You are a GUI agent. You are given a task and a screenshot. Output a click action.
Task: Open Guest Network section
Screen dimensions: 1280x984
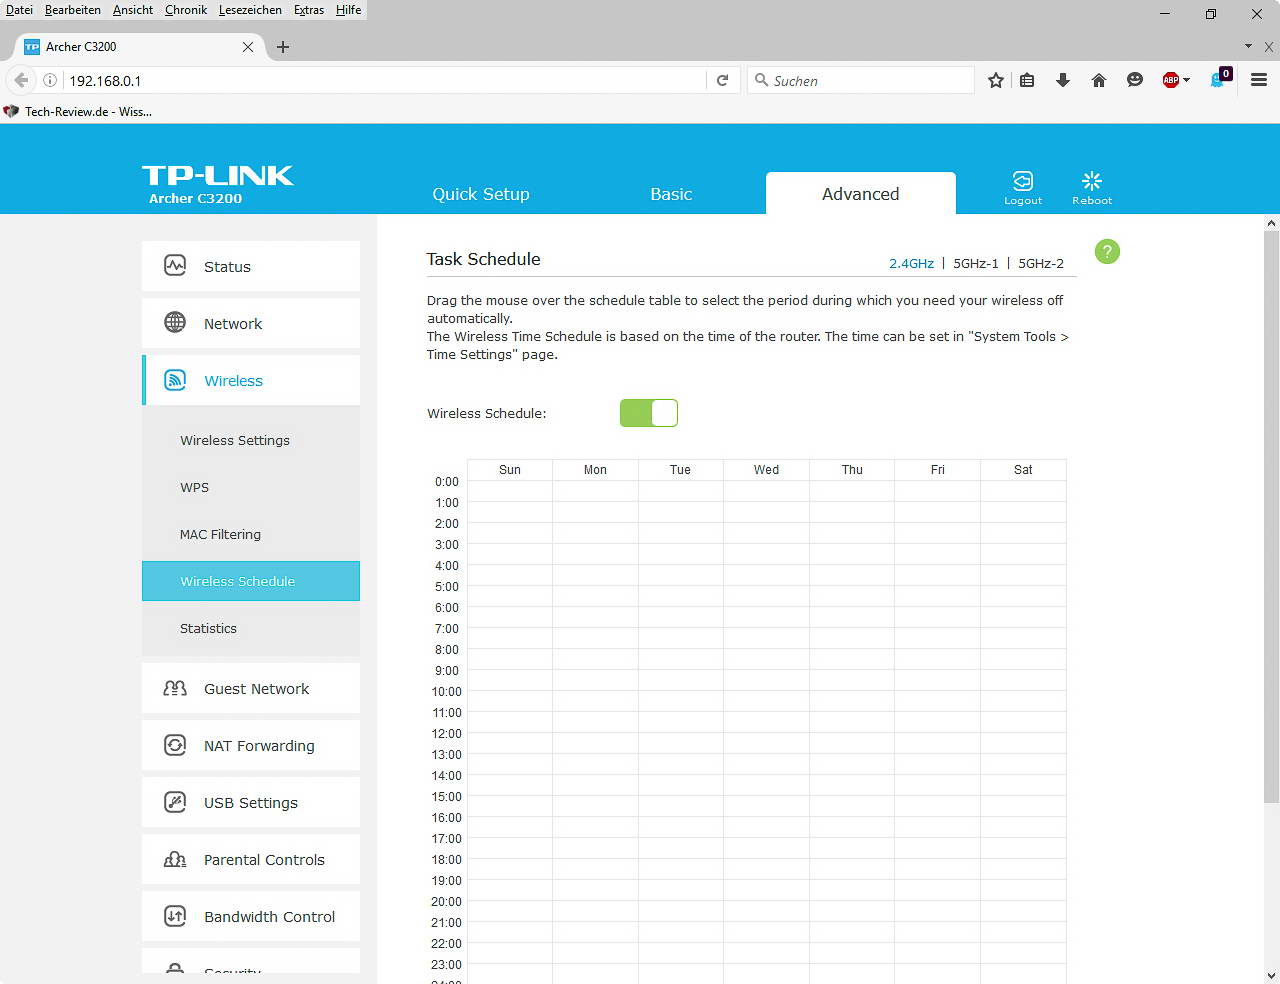coord(255,689)
